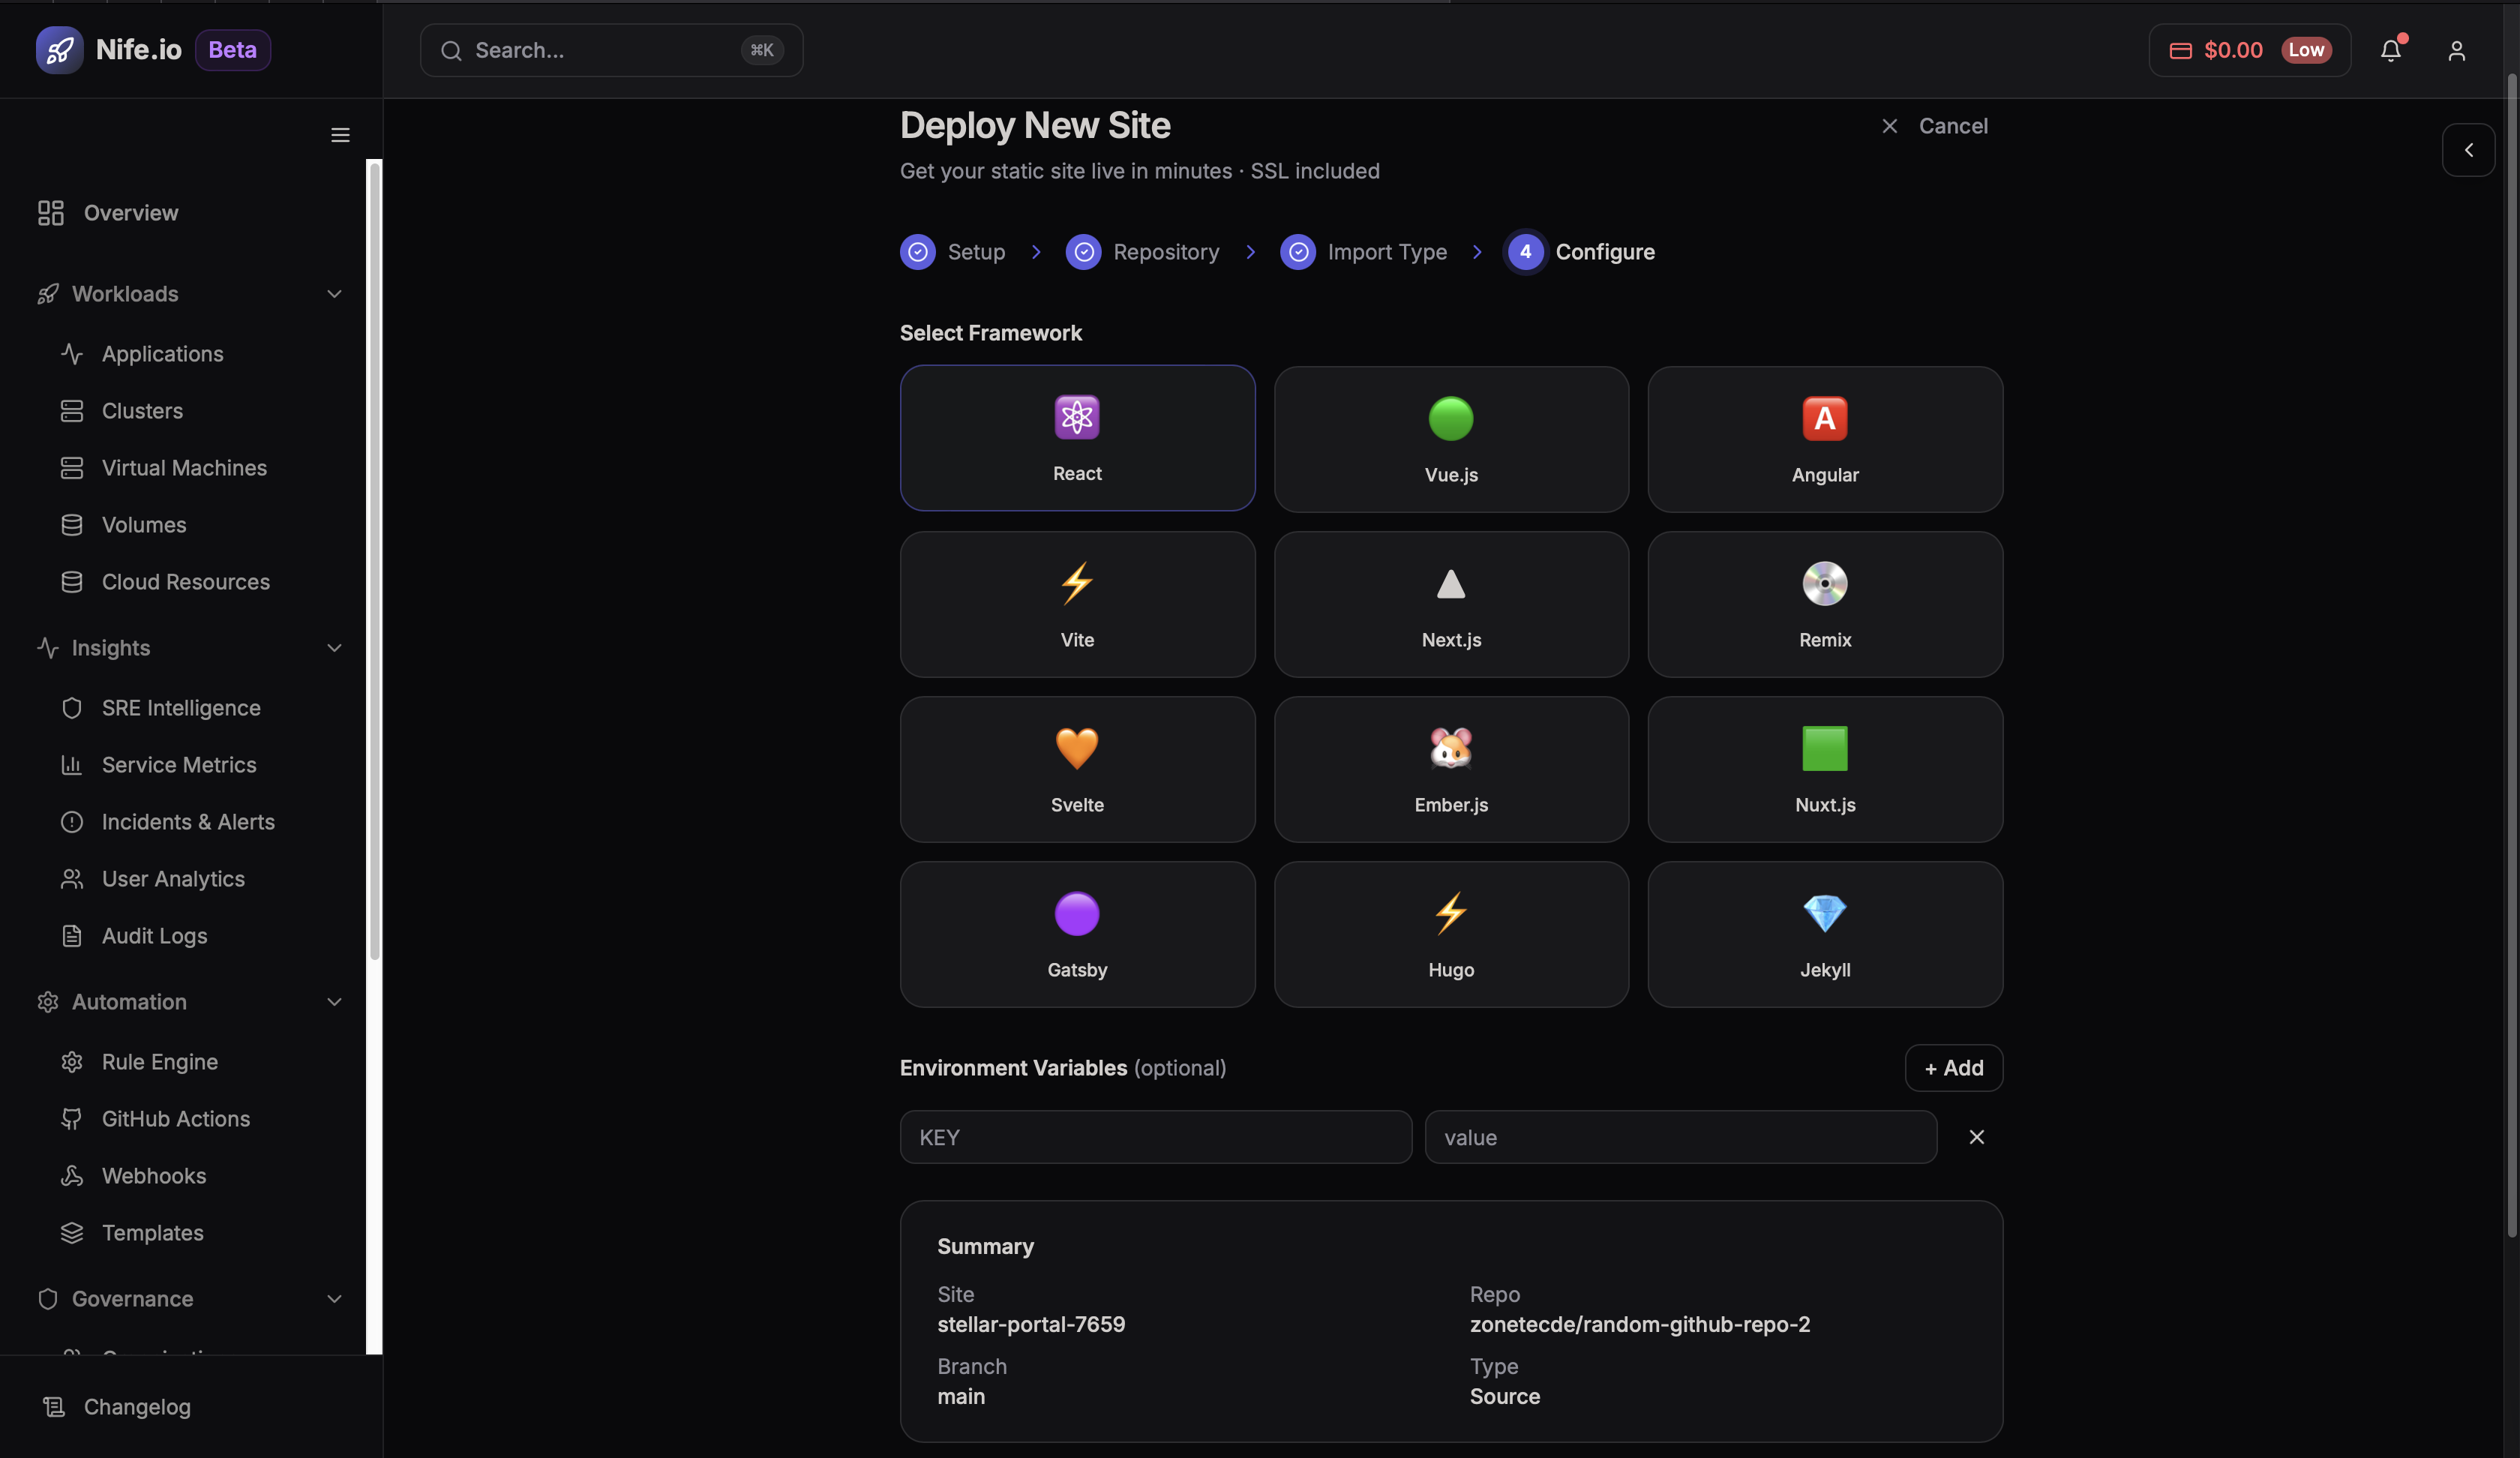
Task: Focus the KEY environment variable field
Action: [x=1155, y=1137]
